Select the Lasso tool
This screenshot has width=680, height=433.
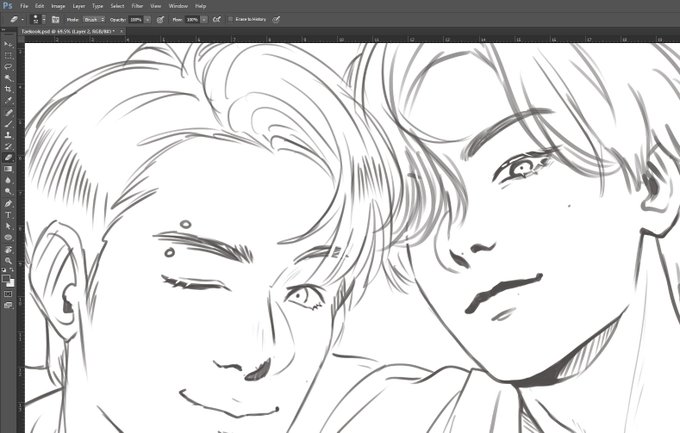click(x=8, y=67)
